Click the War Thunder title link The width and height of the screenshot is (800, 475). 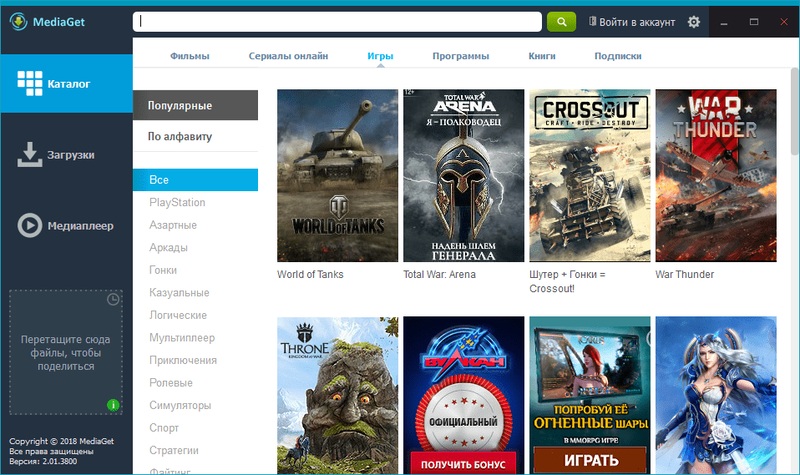684,274
